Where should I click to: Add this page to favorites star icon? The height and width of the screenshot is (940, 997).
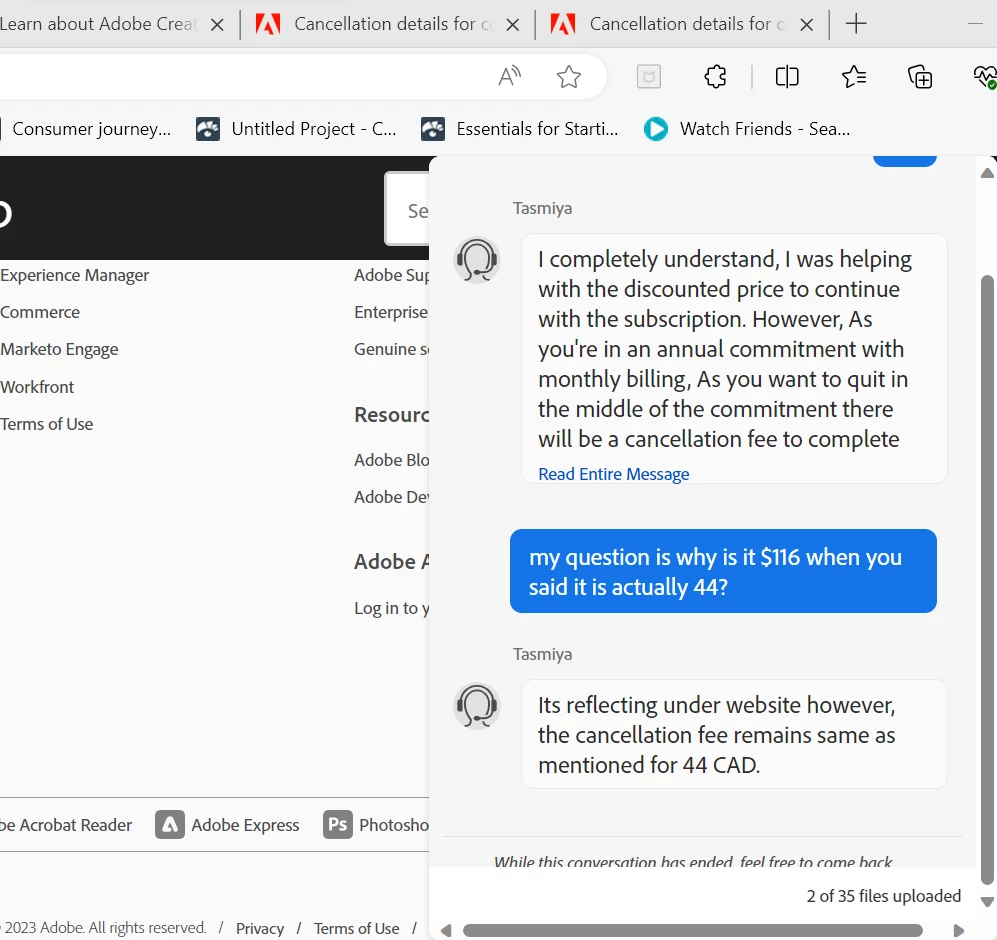(x=568, y=77)
